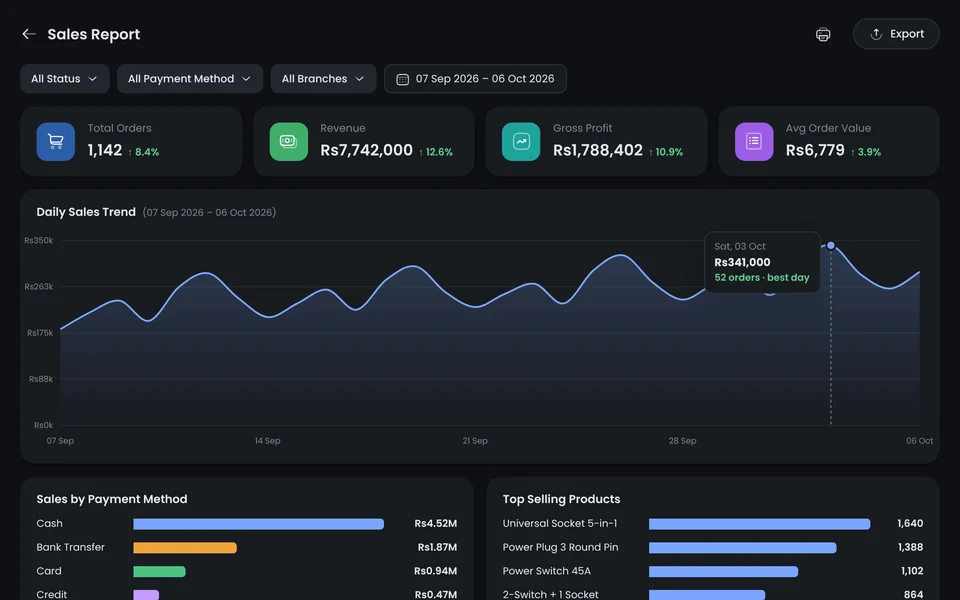Click the Bank Transfer amount Rs1.87M
The height and width of the screenshot is (600, 960).
click(437, 547)
